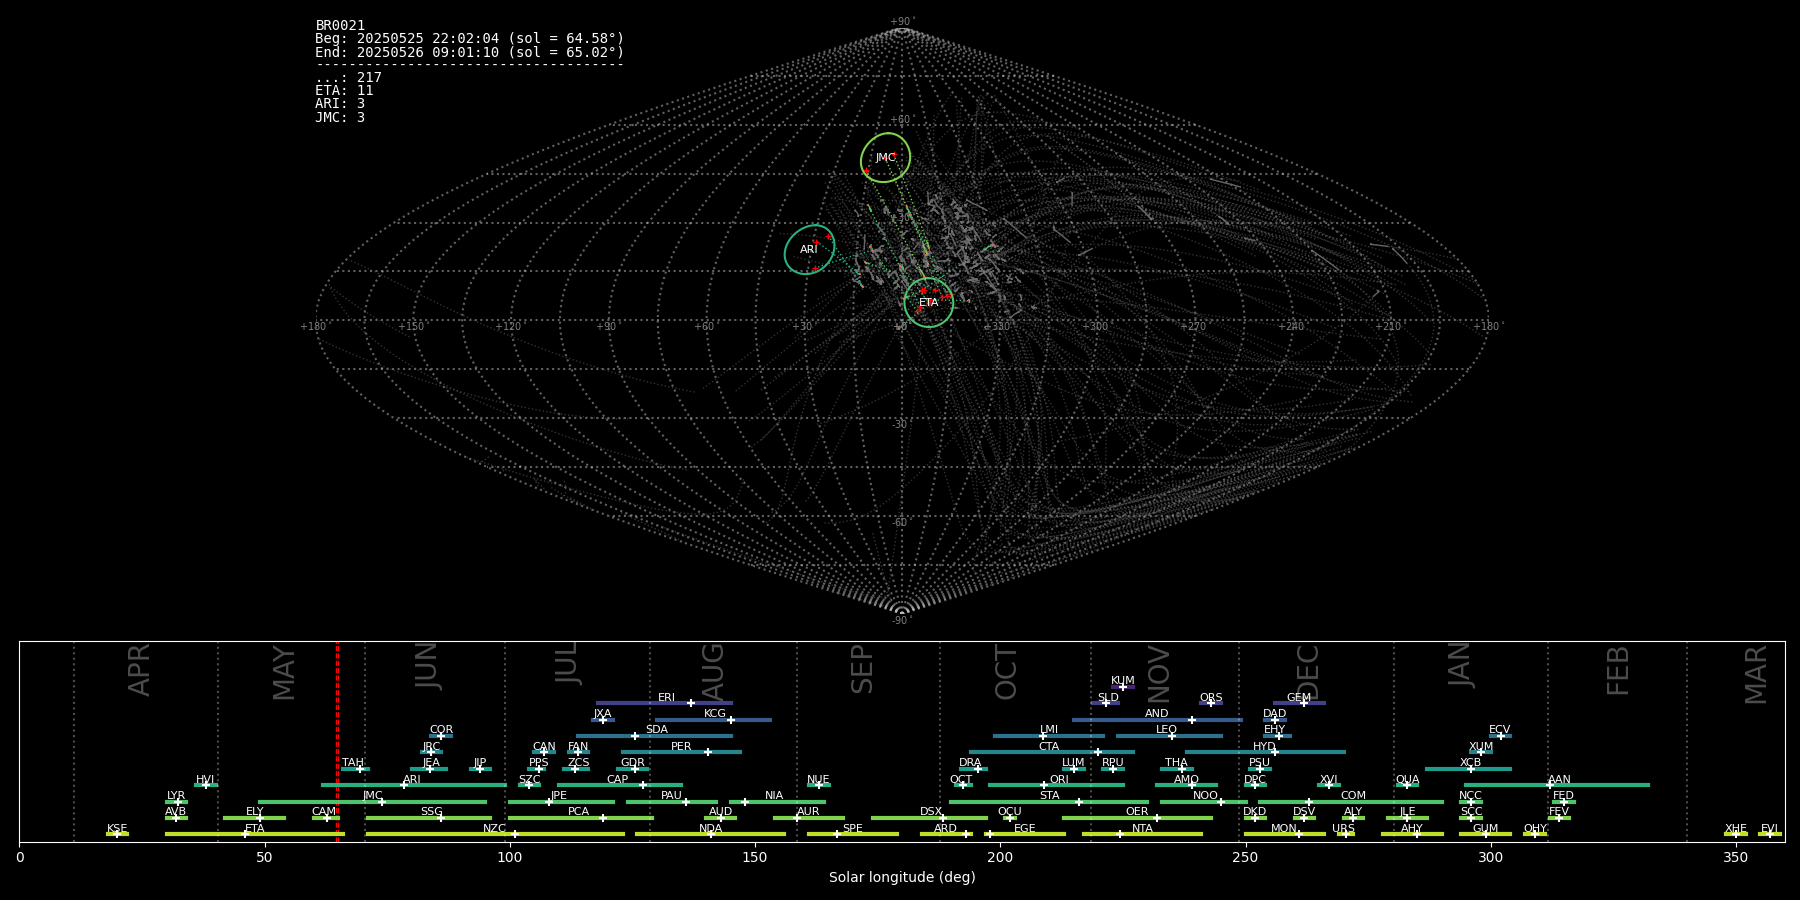Click the -90 south pole label
The image size is (1800, 900).
901,620
